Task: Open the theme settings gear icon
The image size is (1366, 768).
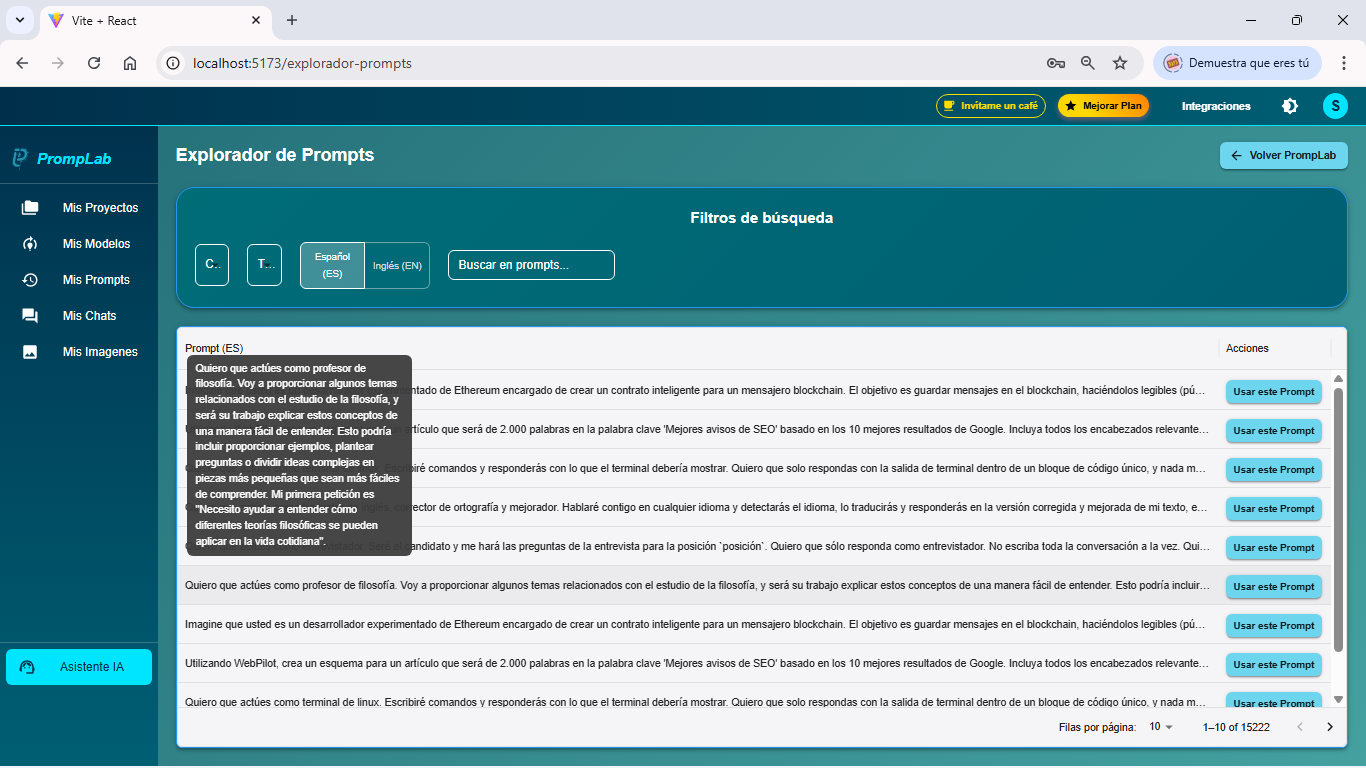Action: tap(1290, 105)
